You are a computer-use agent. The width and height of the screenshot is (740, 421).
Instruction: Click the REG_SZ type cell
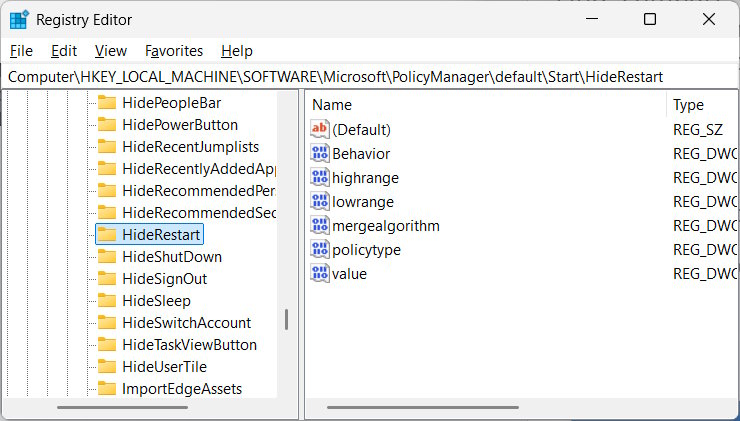pos(698,130)
